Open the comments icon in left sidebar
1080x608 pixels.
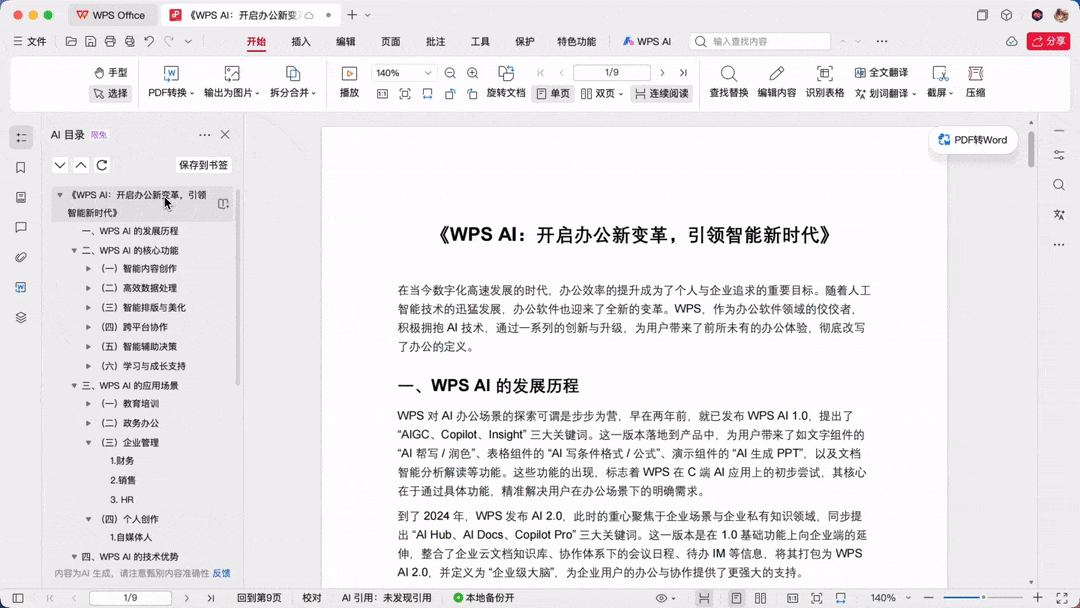[21, 227]
